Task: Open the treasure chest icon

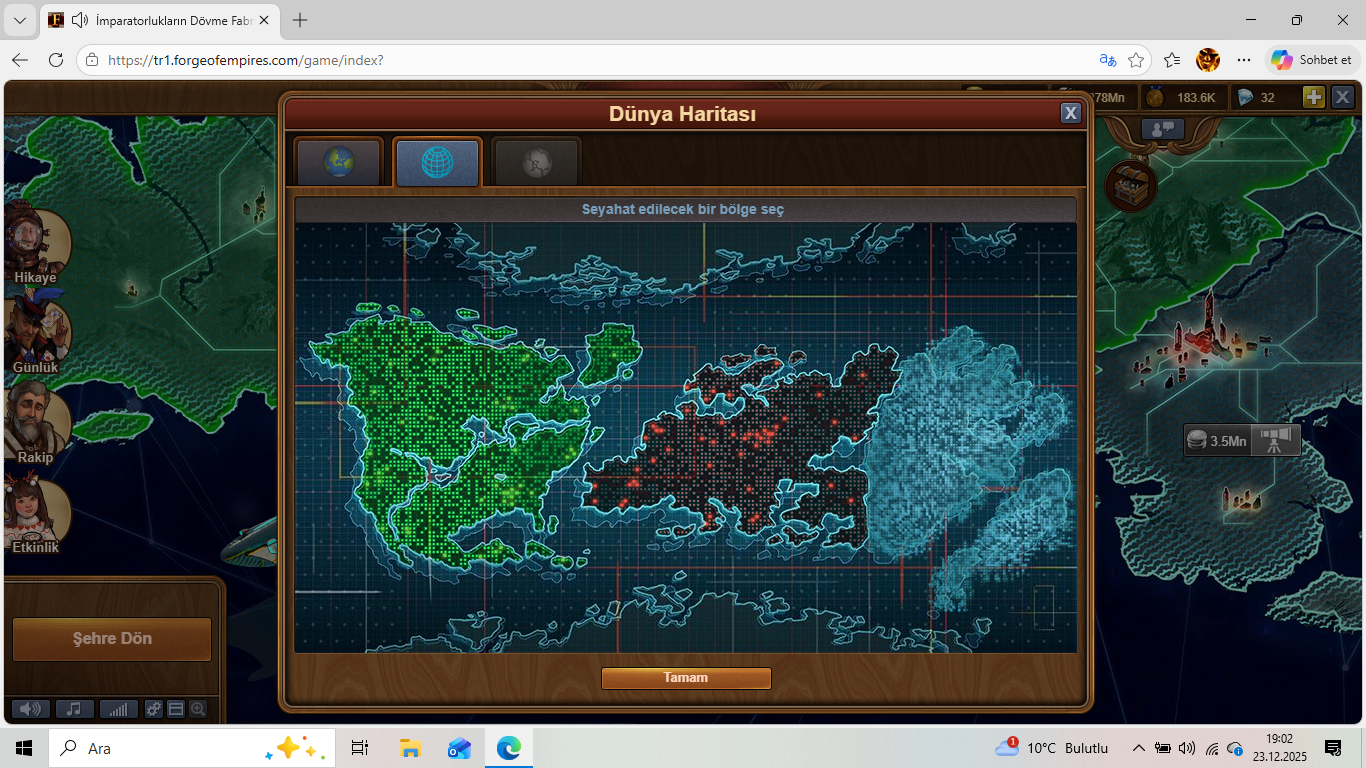Action: [x=1131, y=187]
